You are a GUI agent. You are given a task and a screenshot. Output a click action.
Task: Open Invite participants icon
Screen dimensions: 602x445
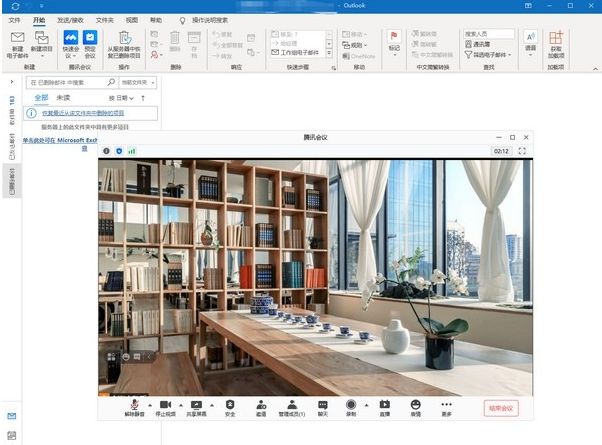tap(260, 404)
